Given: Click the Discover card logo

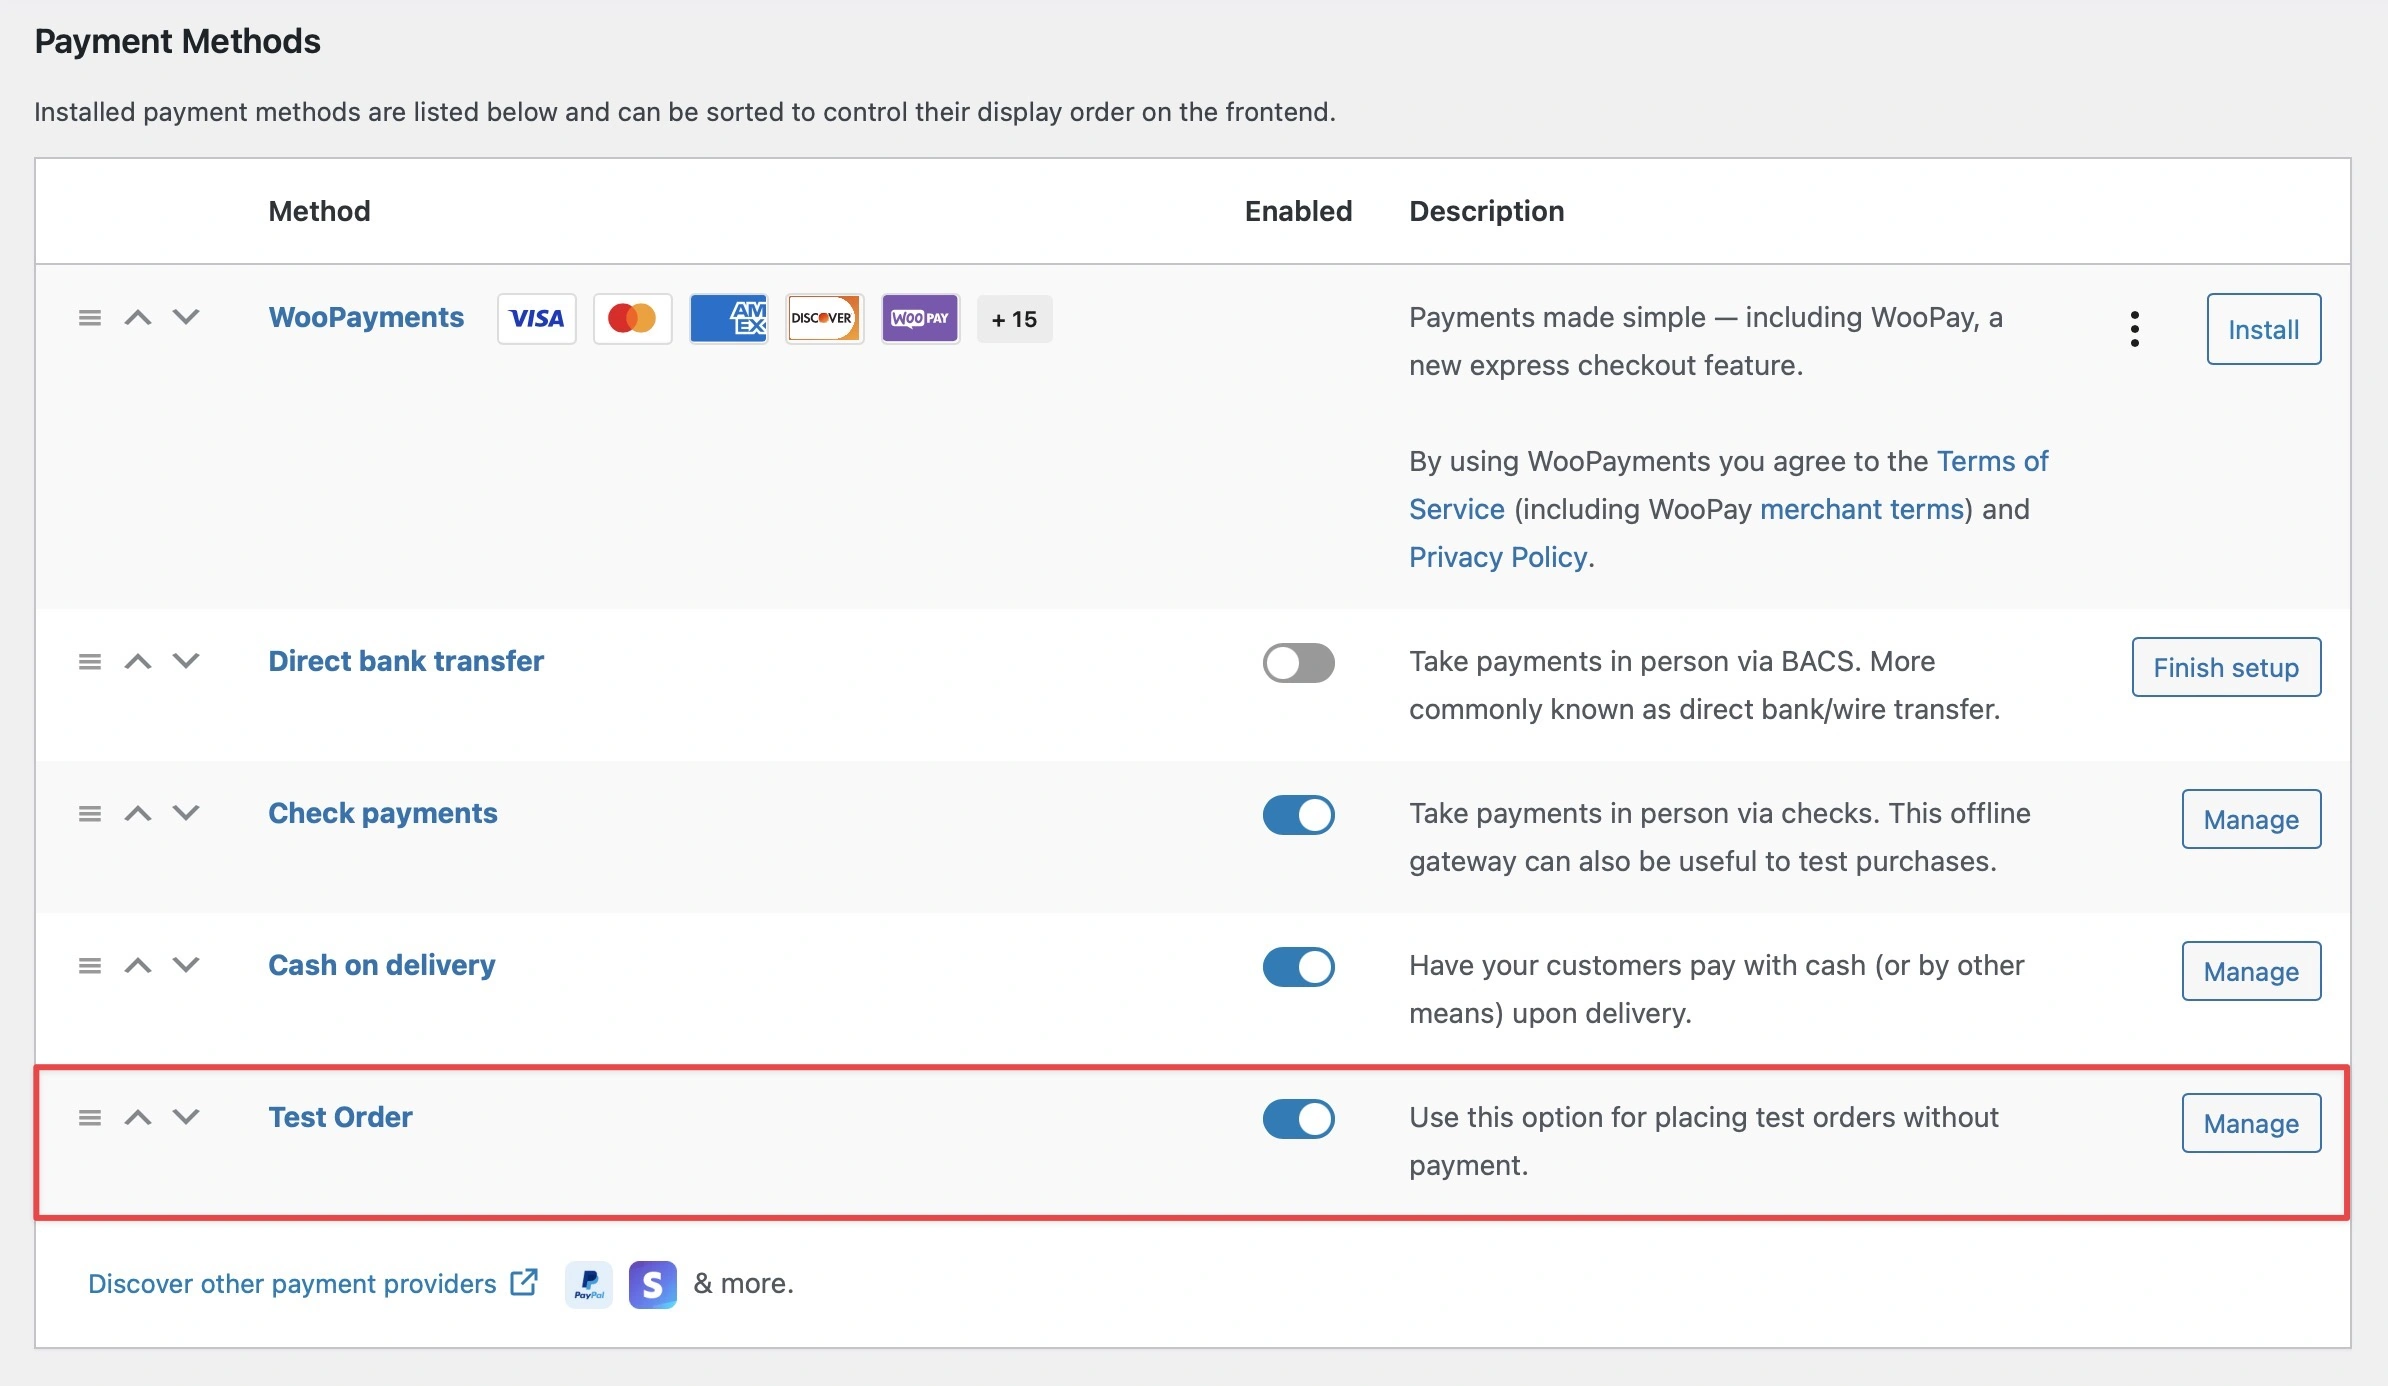Looking at the screenshot, I should (824, 319).
